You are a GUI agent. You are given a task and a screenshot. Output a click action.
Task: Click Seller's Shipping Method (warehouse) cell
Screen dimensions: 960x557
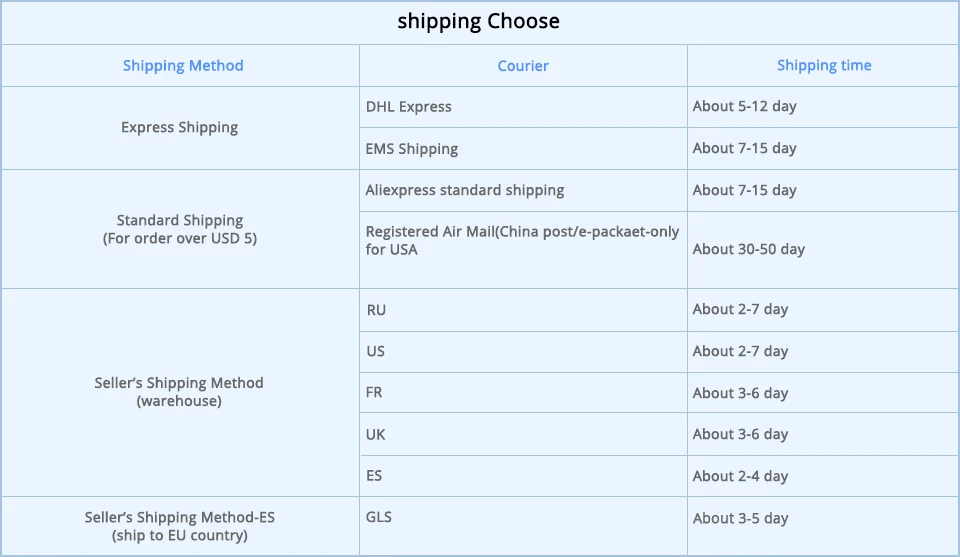180,392
